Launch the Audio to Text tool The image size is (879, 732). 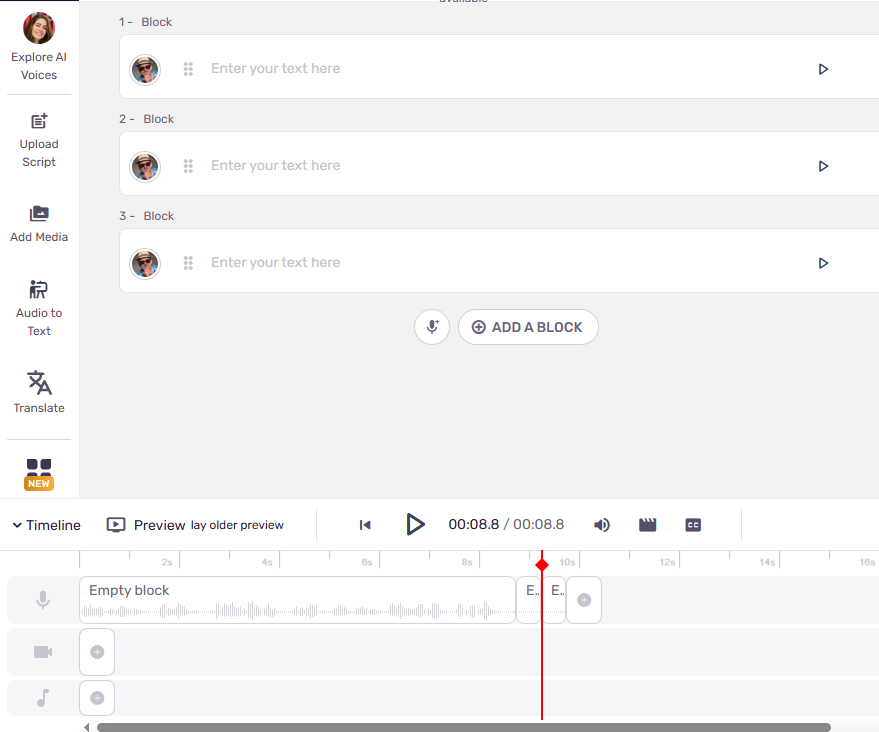39,305
